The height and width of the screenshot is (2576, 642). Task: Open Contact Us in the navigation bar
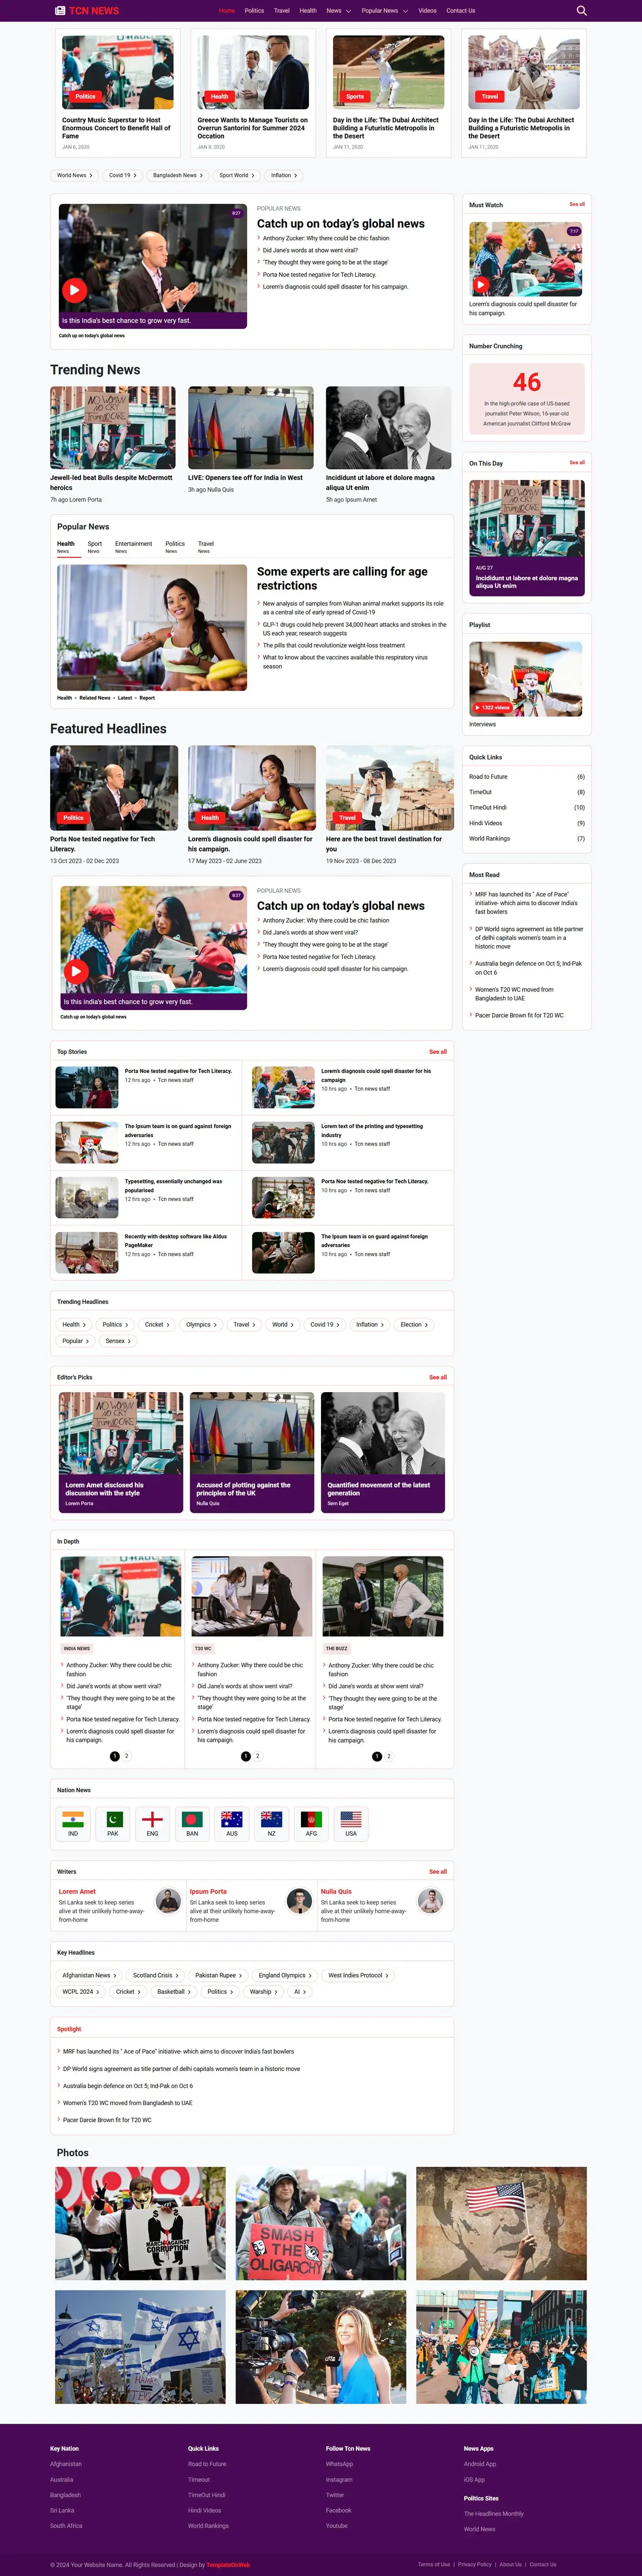(461, 11)
